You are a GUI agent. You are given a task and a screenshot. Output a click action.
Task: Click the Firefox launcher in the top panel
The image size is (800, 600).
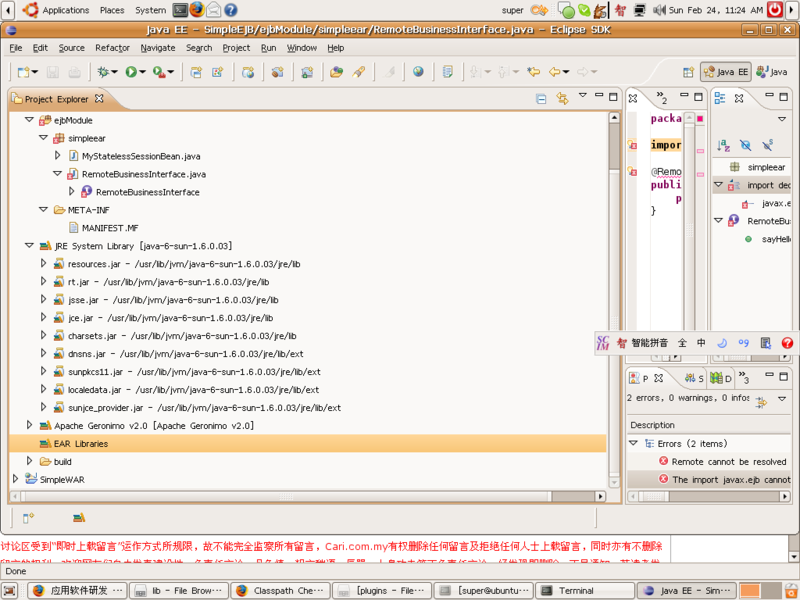pyautogui.click(x=197, y=10)
